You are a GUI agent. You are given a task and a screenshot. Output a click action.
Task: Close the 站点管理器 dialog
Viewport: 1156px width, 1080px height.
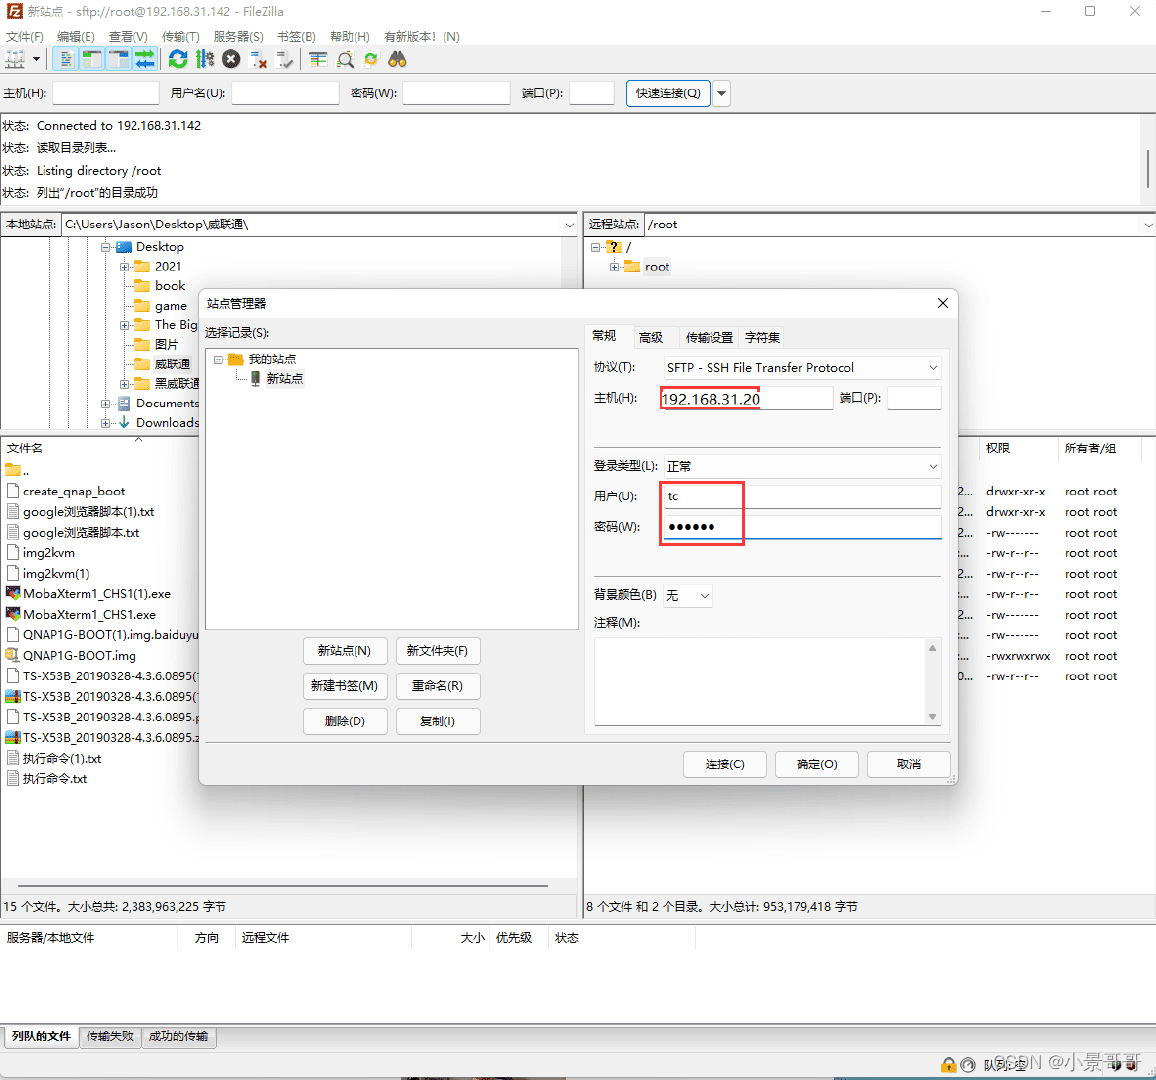(x=942, y=304)
